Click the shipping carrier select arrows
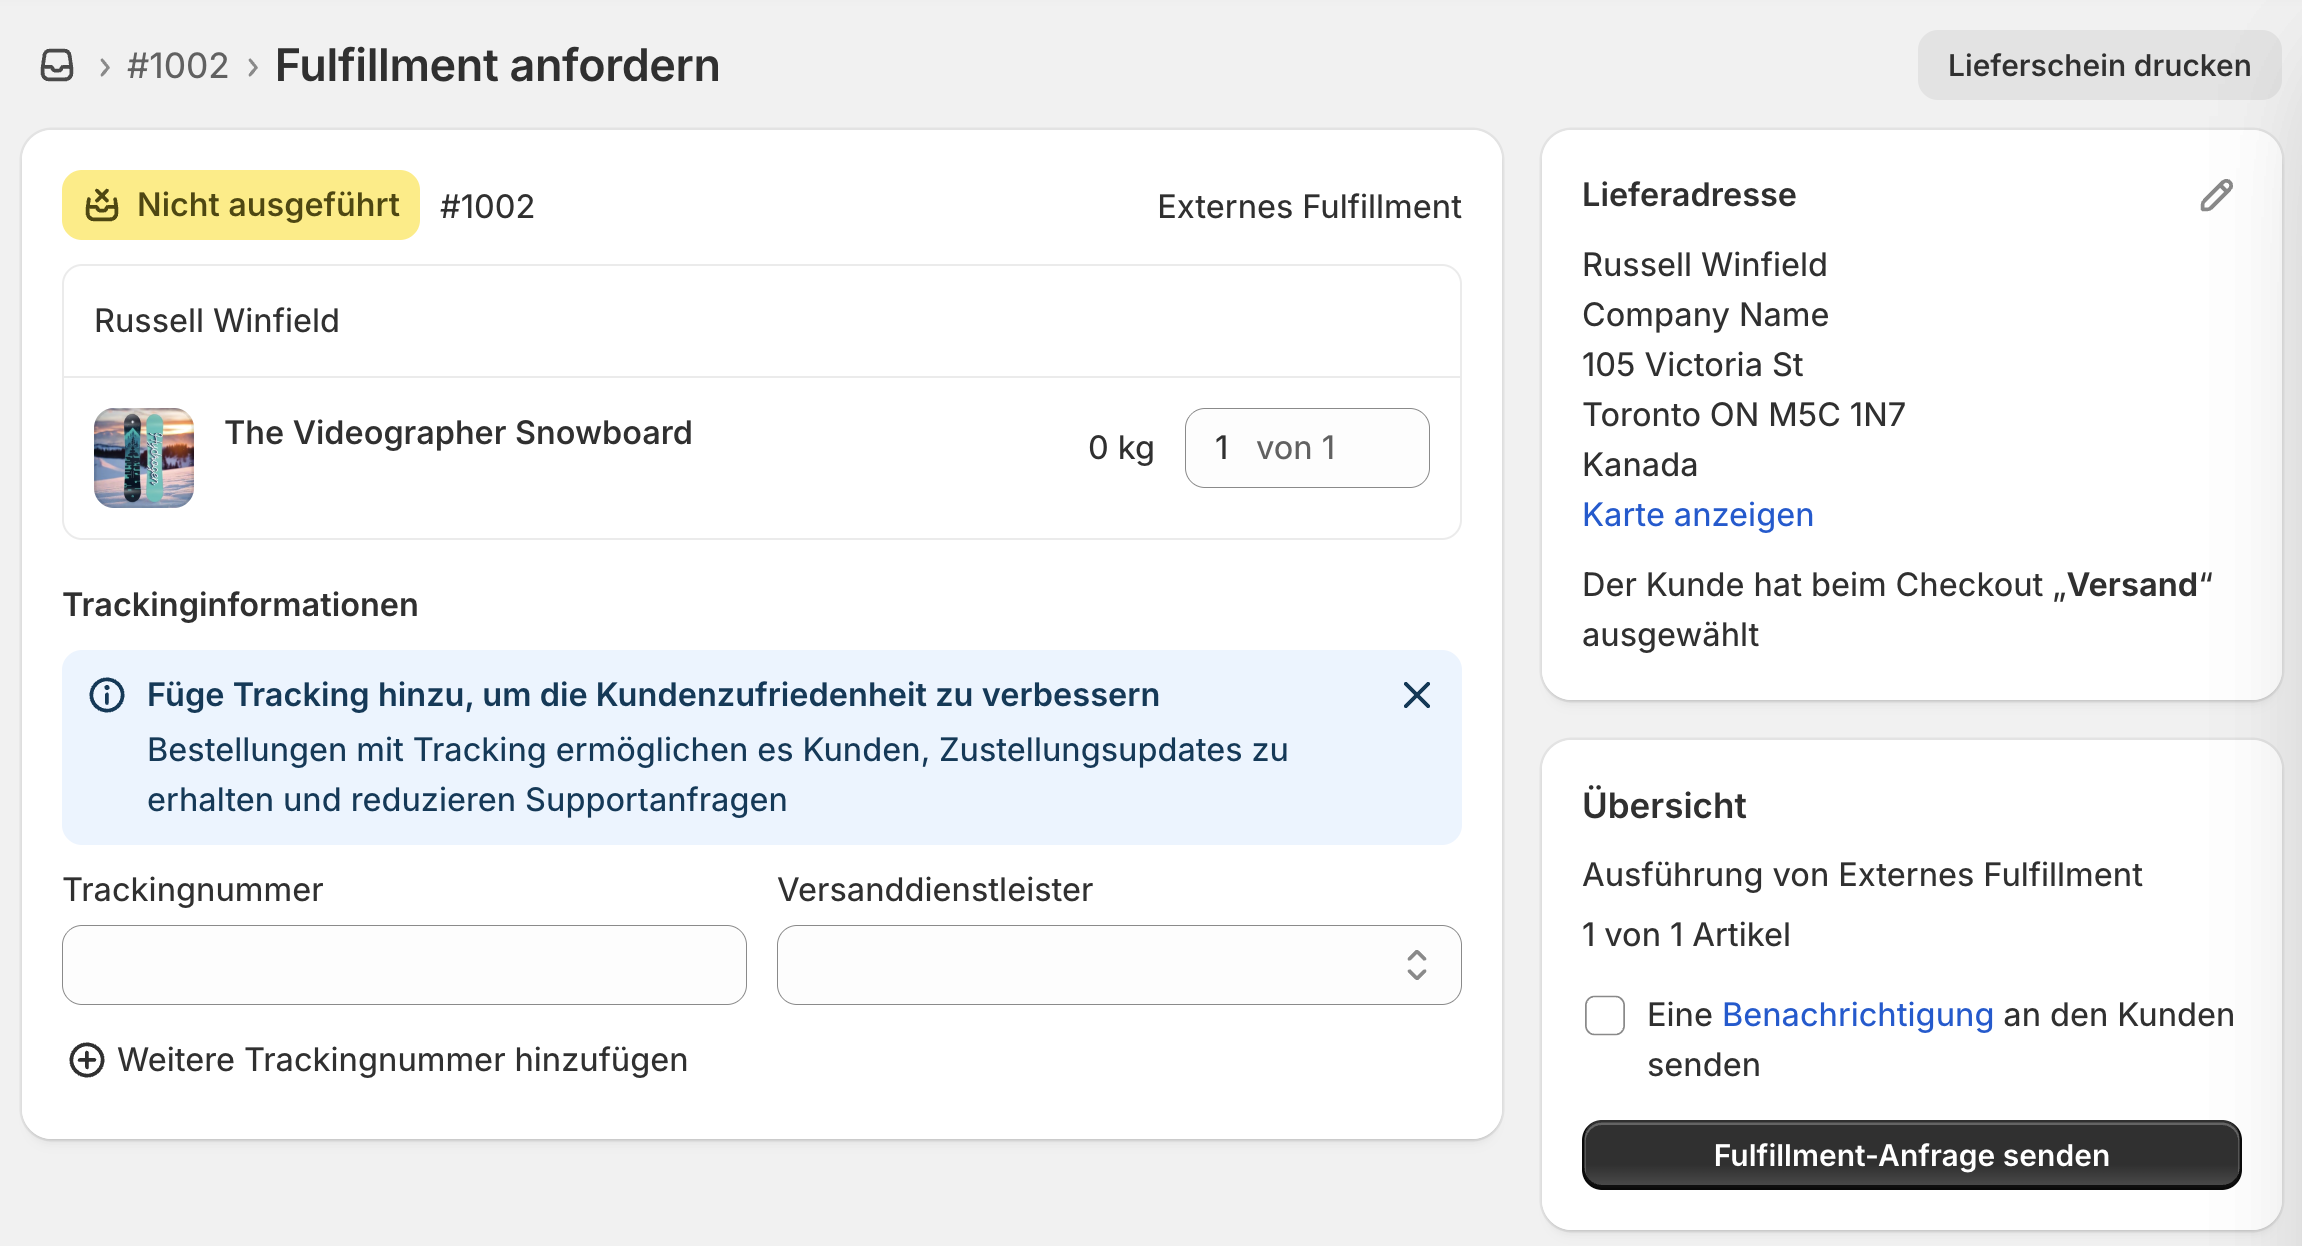Image resolution: width=2302 pixels, height=1246 pixels. point(1416,965)
